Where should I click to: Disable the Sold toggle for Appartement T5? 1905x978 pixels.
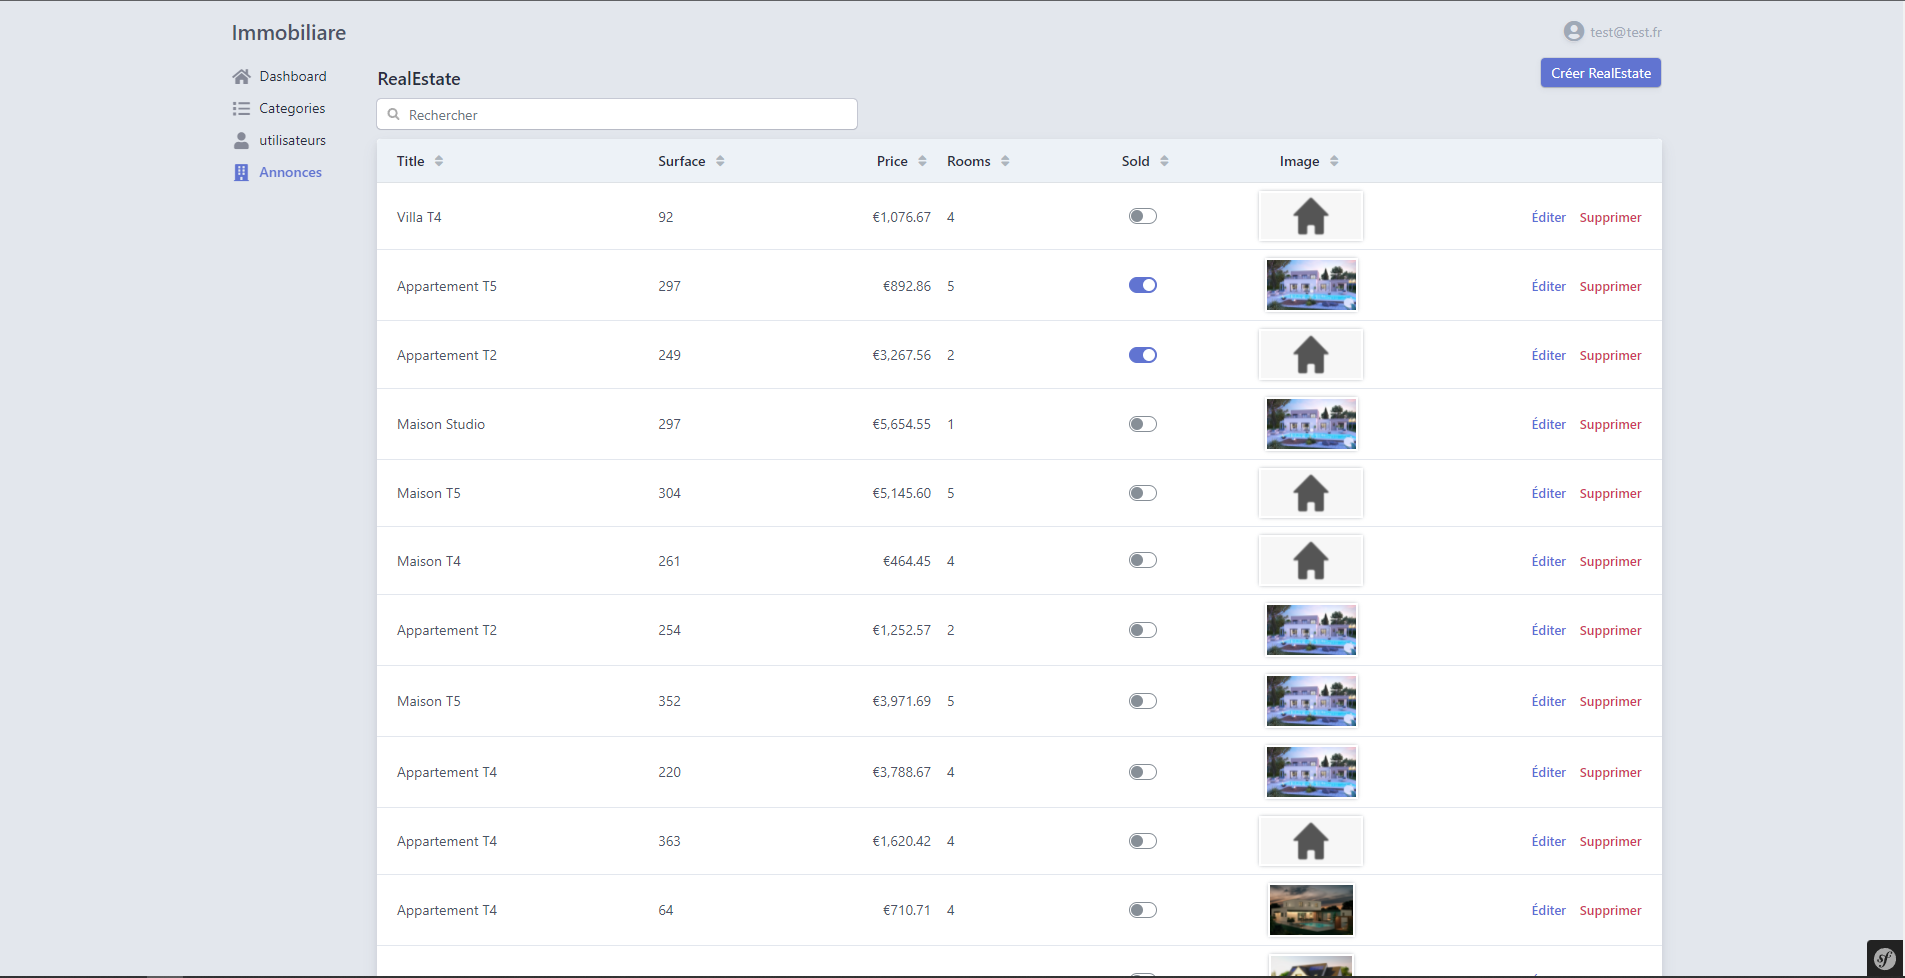(x=1142, y=286)
